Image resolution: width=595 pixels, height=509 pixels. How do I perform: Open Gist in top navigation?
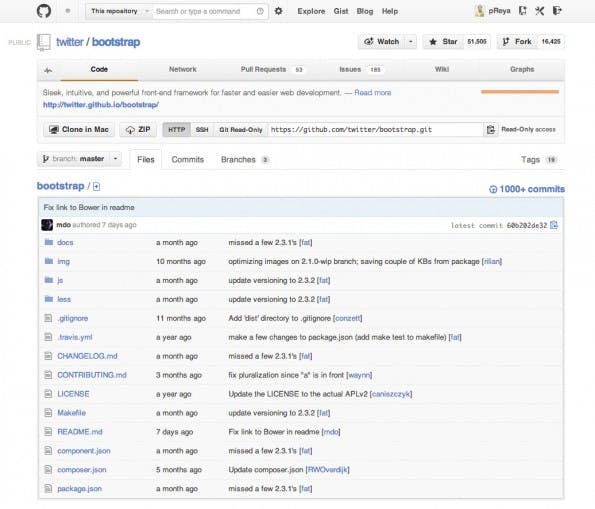click(341, 11)
